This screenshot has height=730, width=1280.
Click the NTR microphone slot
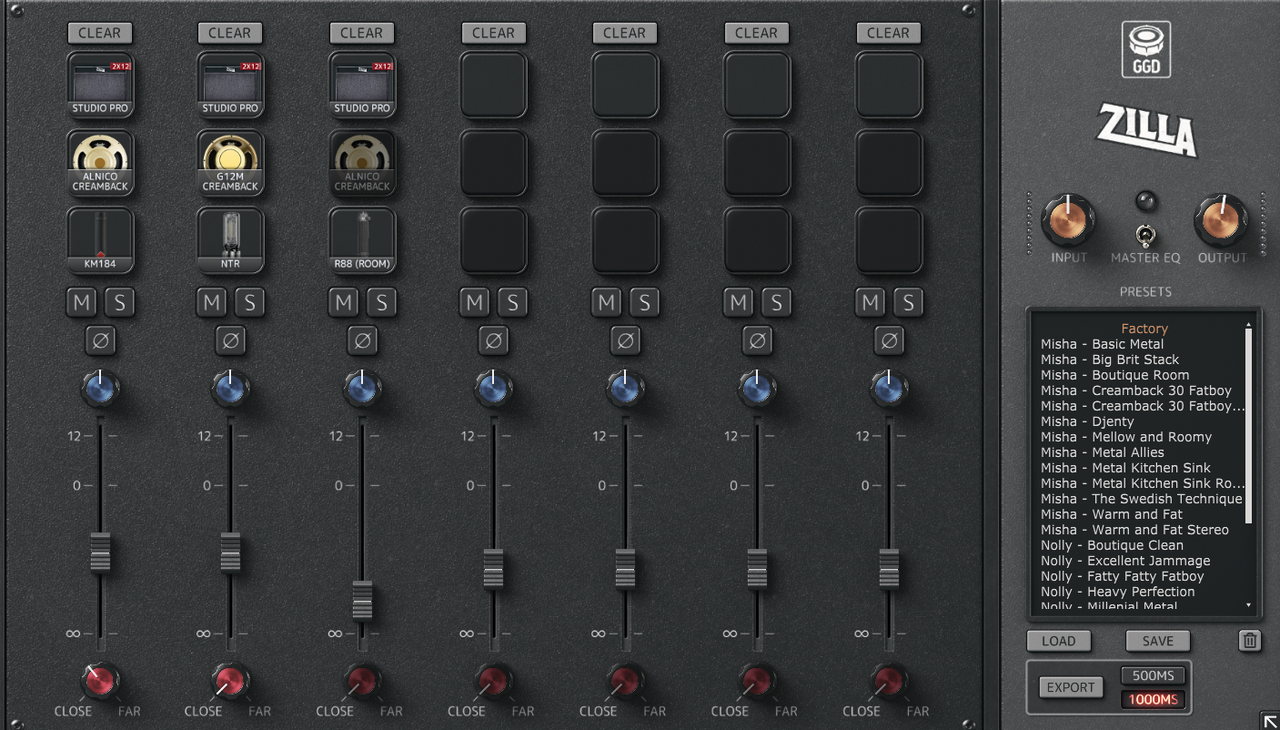231,241
